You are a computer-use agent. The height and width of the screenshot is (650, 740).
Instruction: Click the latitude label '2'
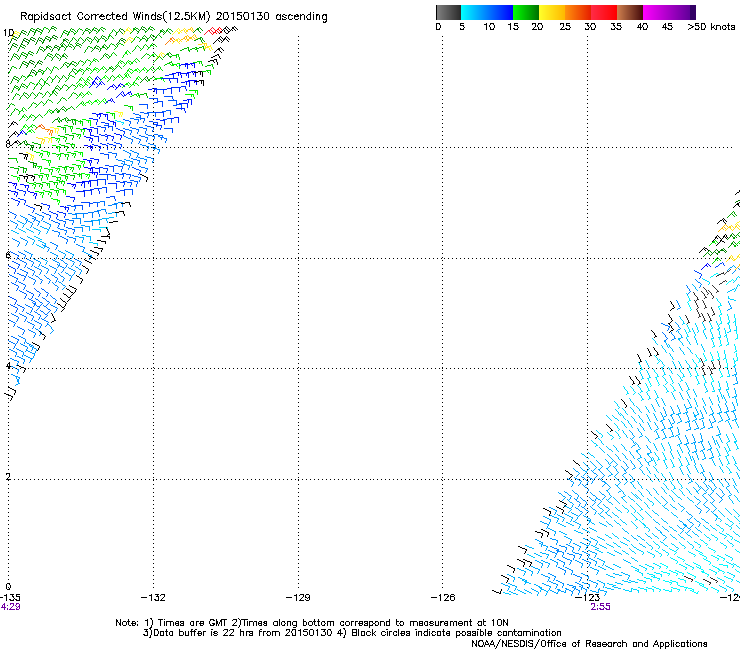8,477
